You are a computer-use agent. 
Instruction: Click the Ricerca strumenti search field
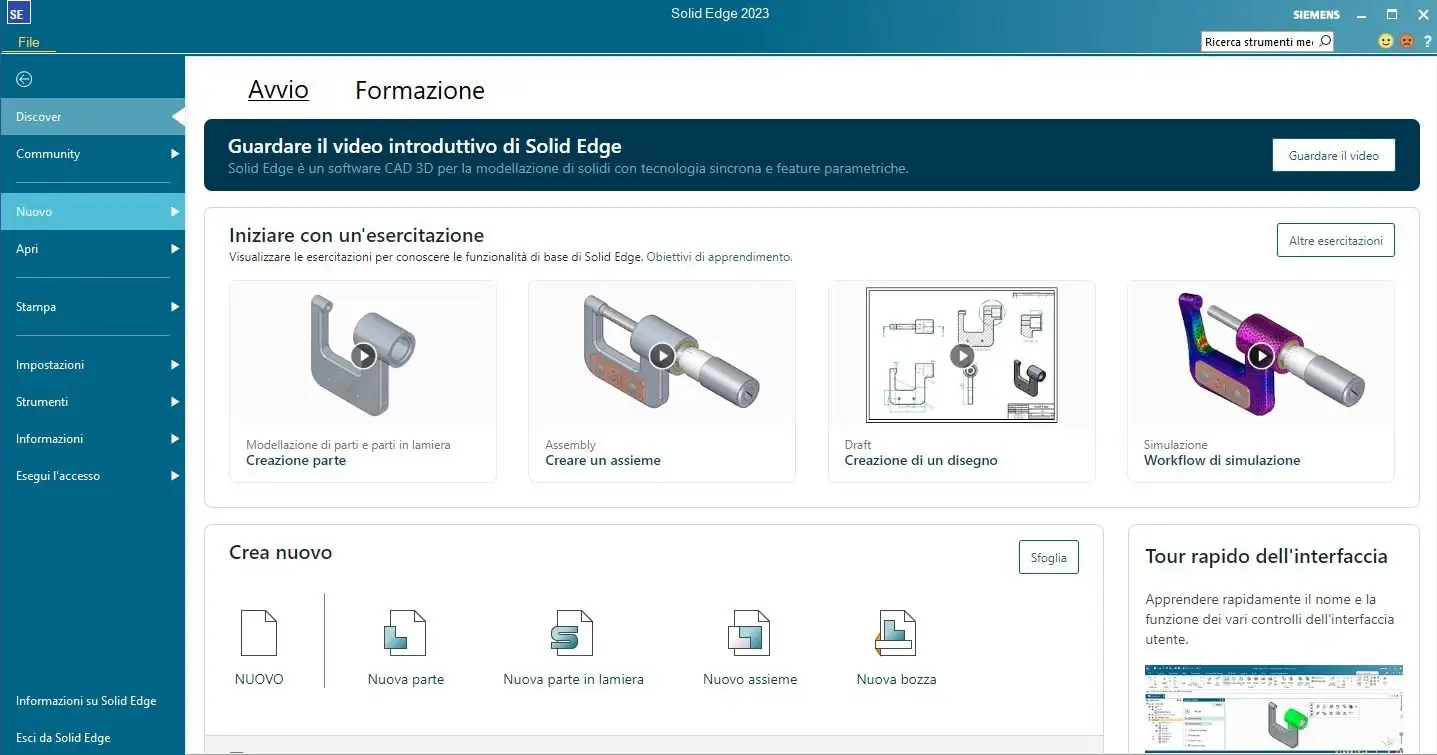click(x=1259, y=42)
